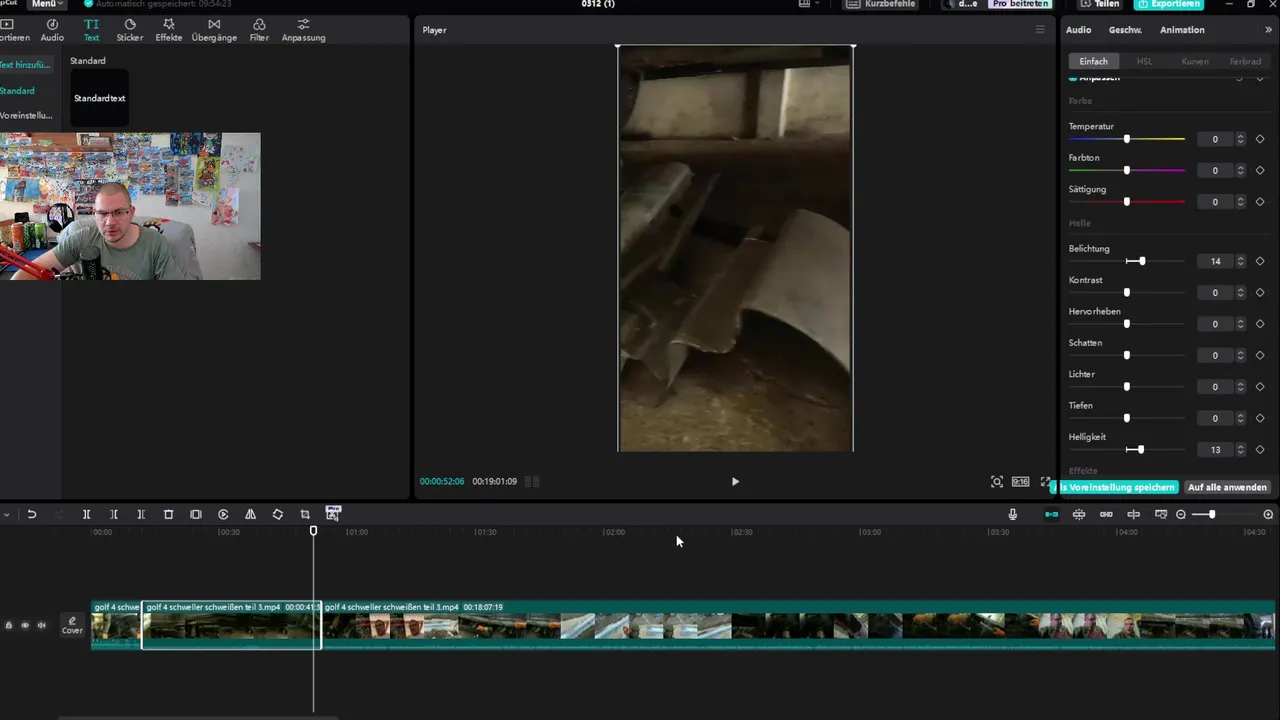Image resolution: width=1280 pixels, height=720 pixels.
Task: Click Als Voreinstellung speichern button
Action: [1116, 487]
